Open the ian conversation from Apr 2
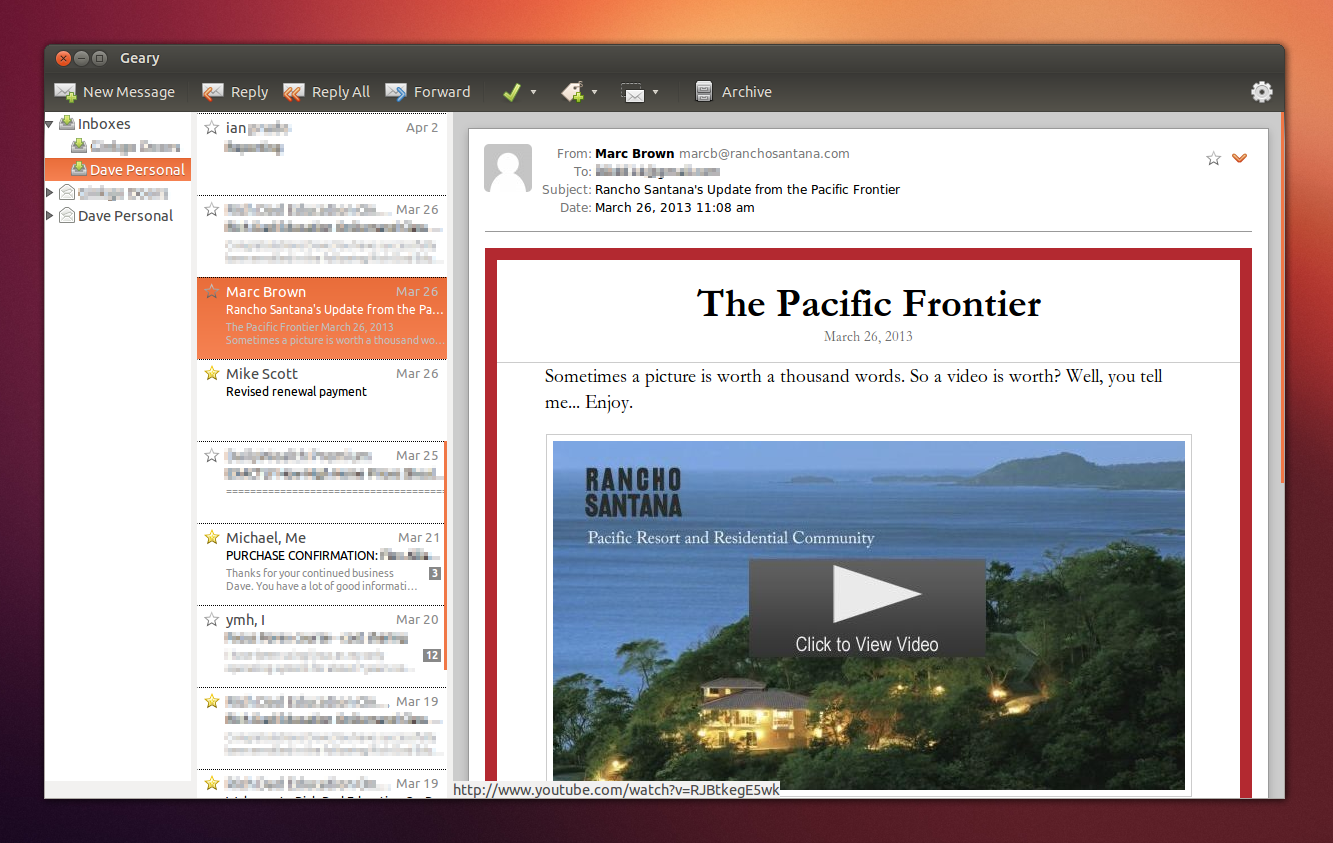 point(322,154)
